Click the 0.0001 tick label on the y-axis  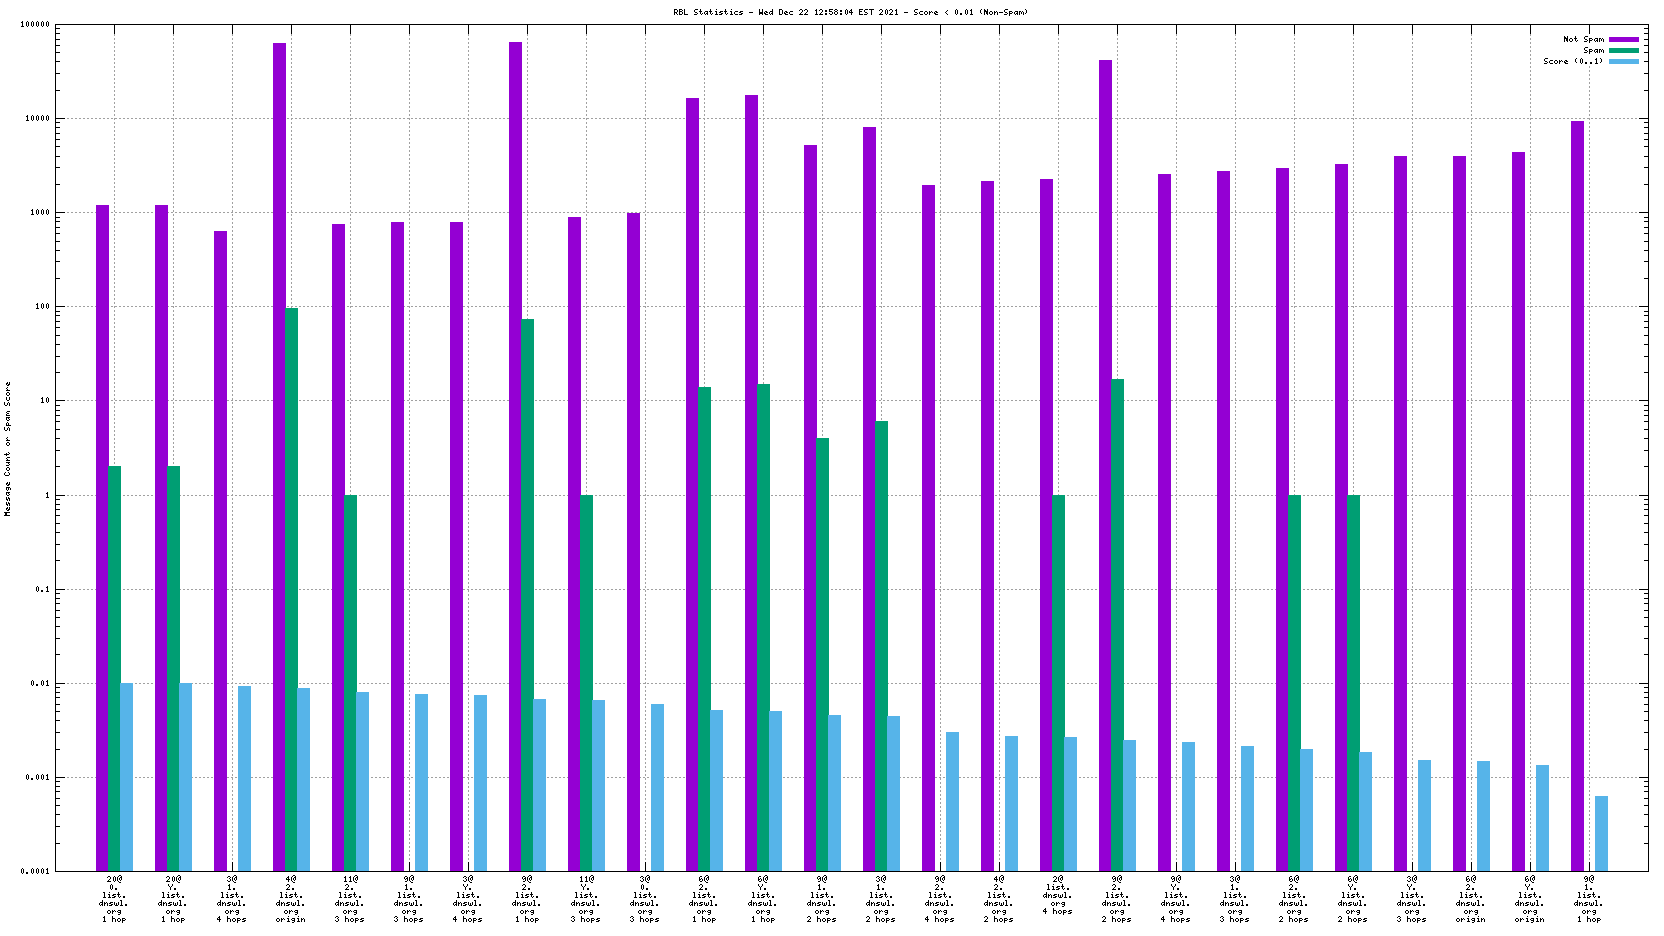[x=35, y=871]
